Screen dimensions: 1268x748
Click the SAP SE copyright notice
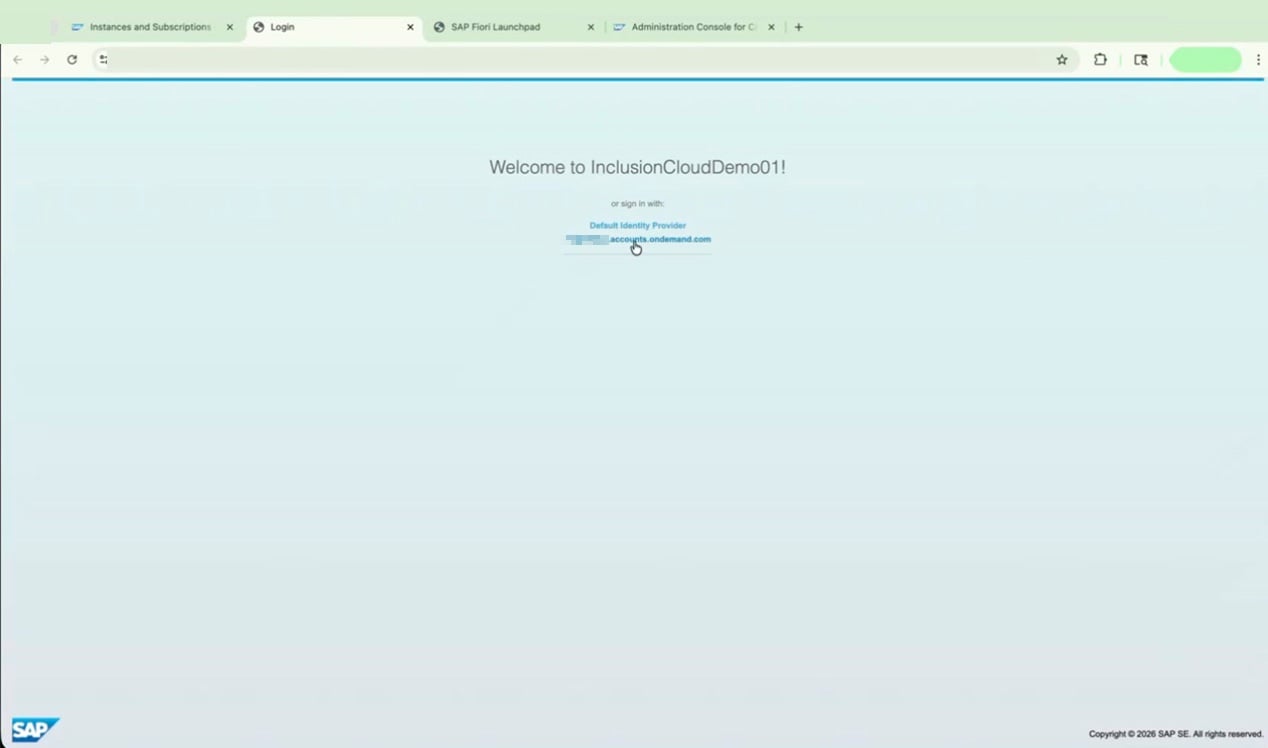pos(1176,734)
